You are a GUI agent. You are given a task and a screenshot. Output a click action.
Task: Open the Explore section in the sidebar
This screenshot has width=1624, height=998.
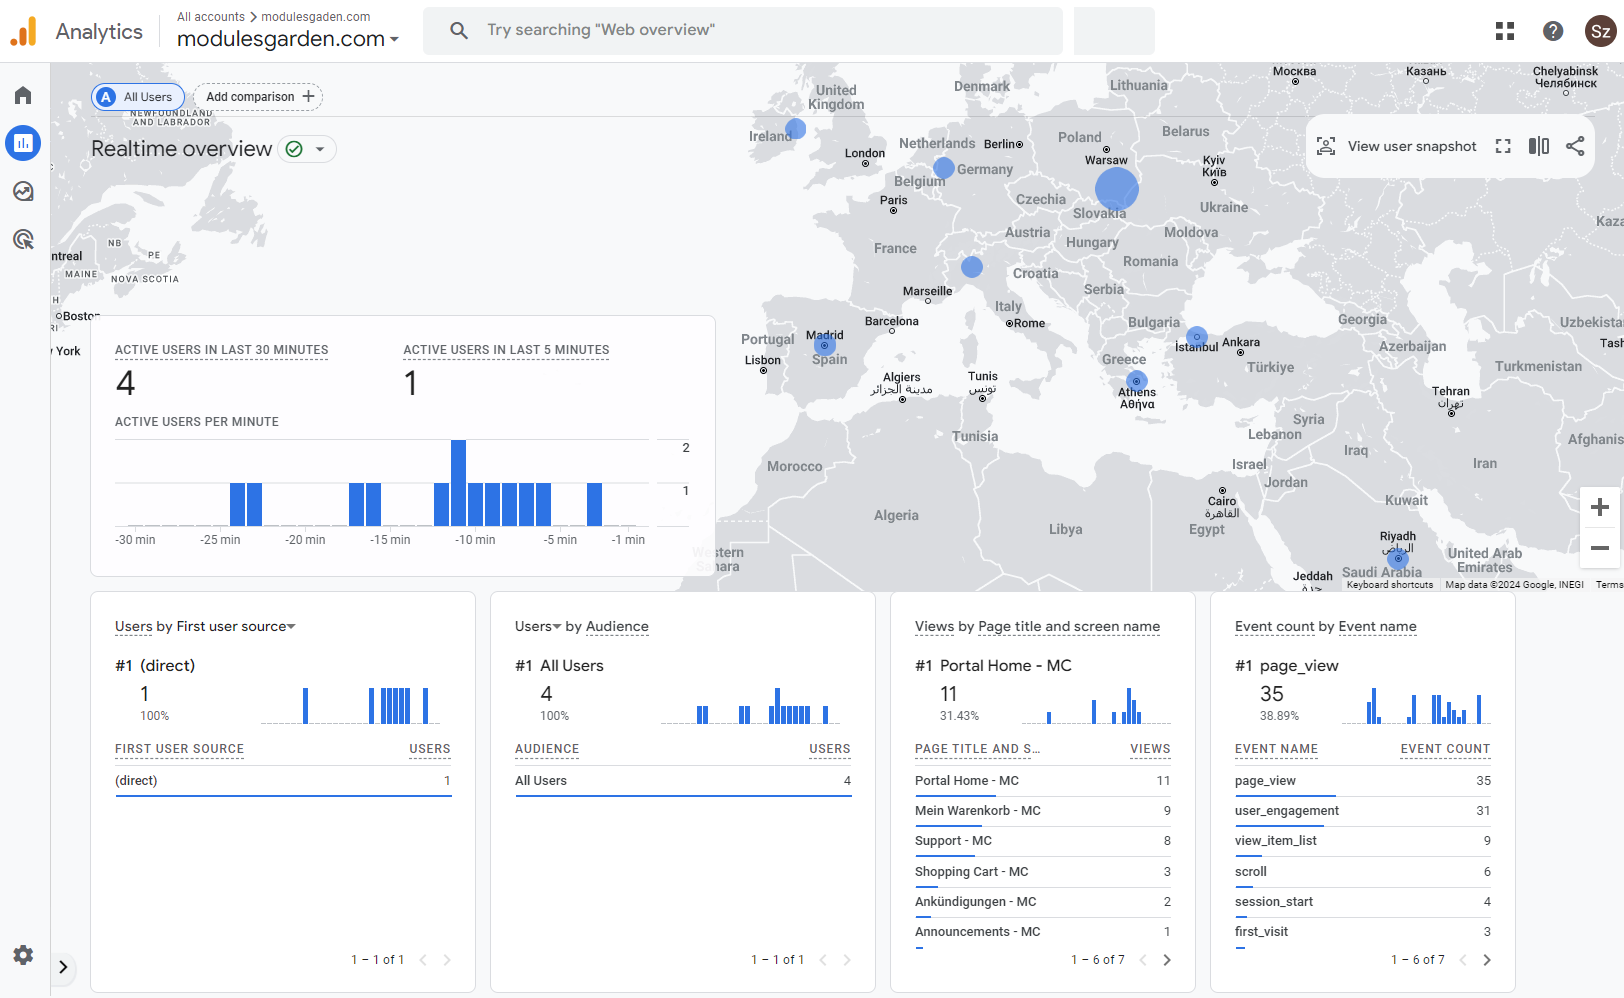22,191
